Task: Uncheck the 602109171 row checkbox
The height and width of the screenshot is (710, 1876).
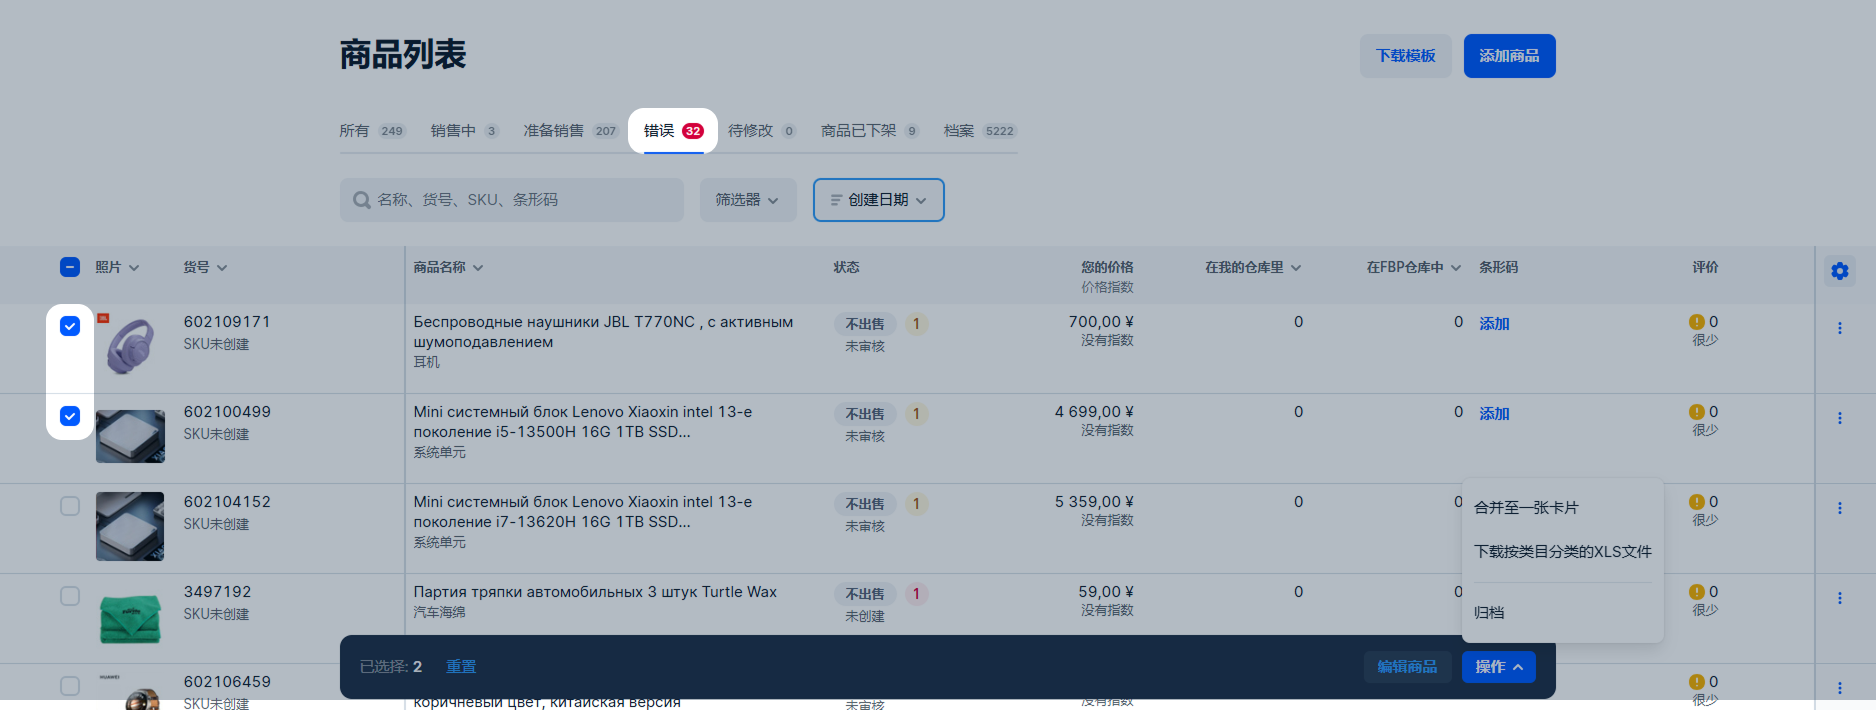Action: (70, 326)
